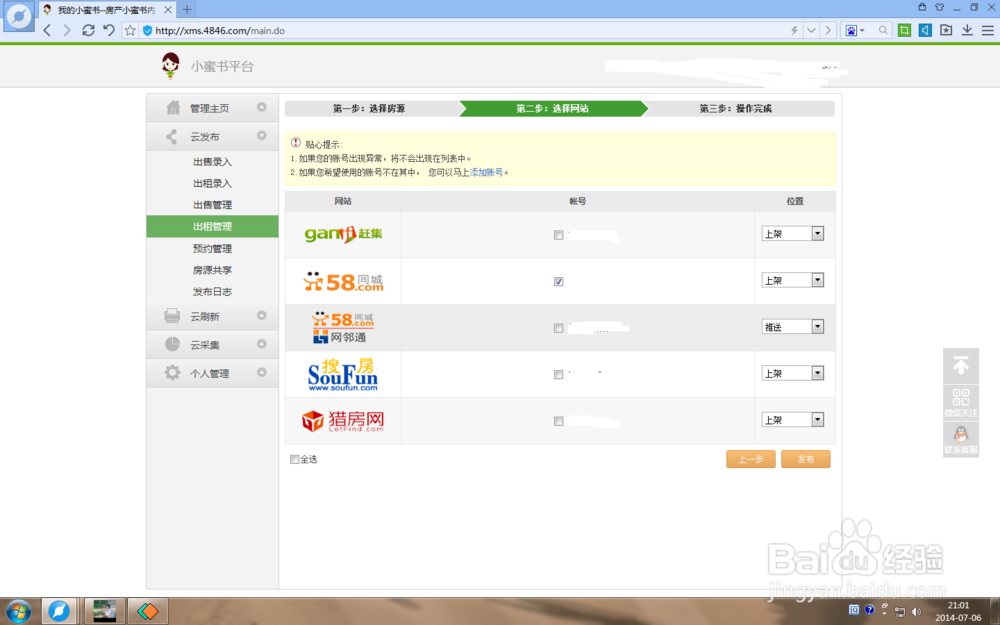Click the SouFun 搜房 logo

pyautogui.click(x=343, y=374)
